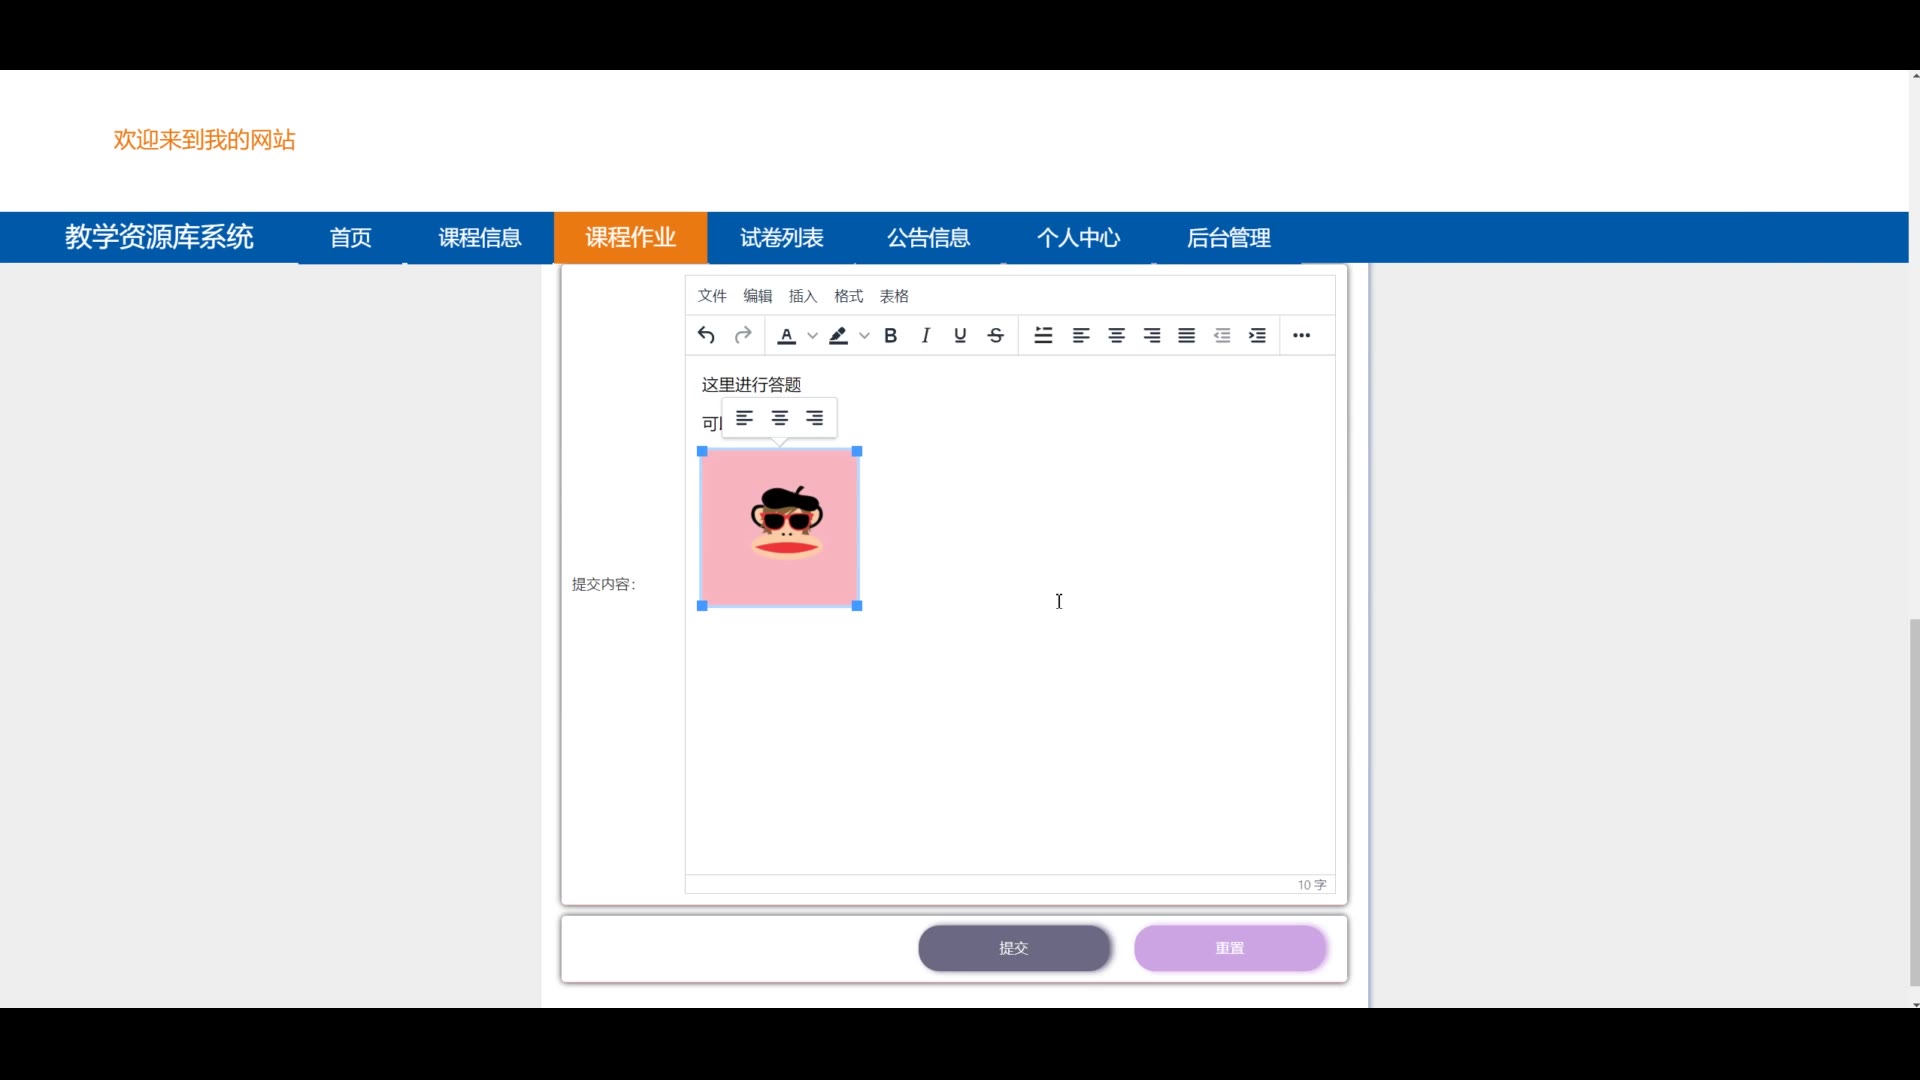Apply strikethrough formatting
Viewport: 1920px width, 1080px height.
(996, 336)
